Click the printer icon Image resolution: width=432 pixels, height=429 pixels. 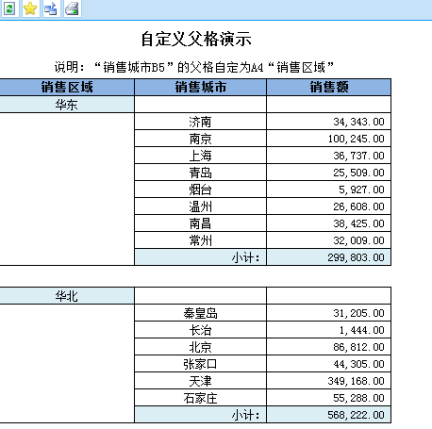pos(72,8)
